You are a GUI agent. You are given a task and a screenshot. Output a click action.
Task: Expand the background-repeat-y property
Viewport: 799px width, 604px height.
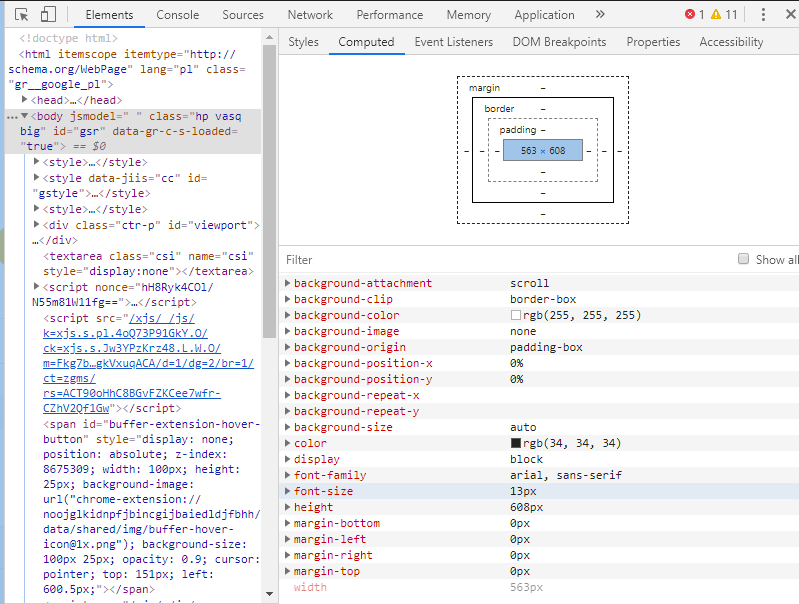pos(287,411)
